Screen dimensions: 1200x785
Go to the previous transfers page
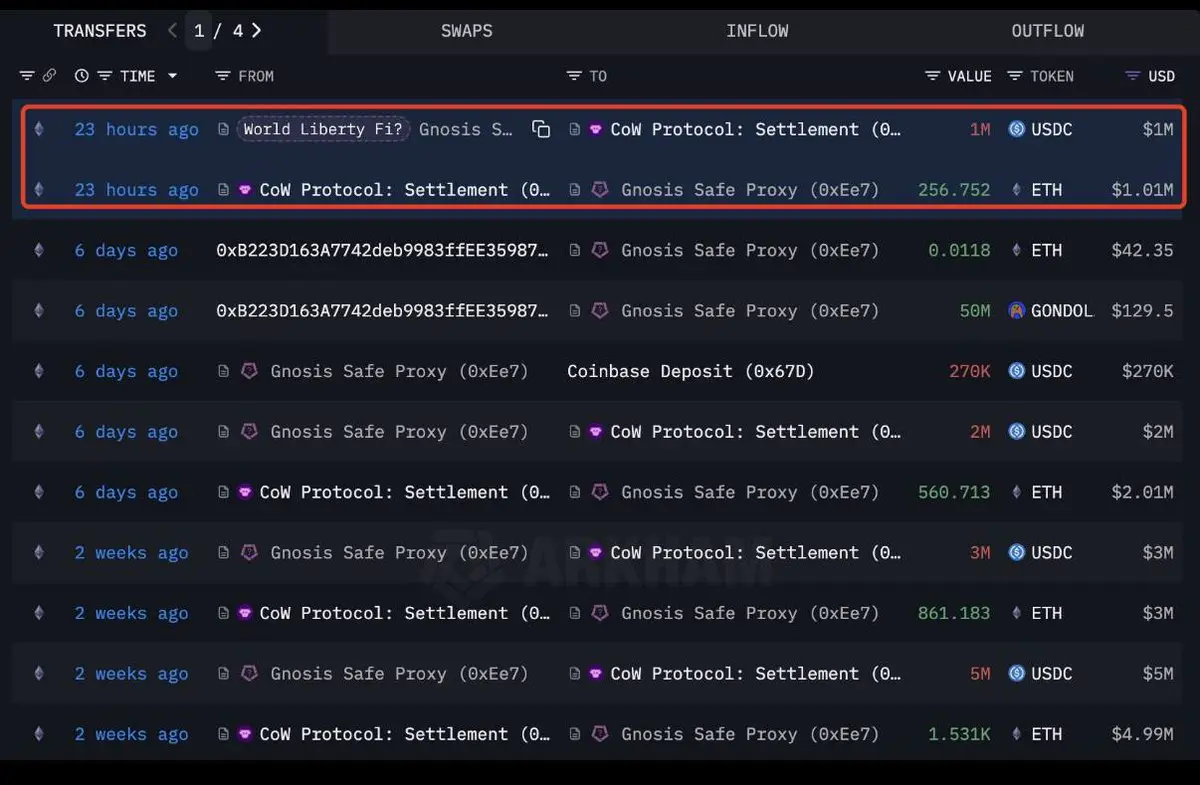[x=173, y=31]
